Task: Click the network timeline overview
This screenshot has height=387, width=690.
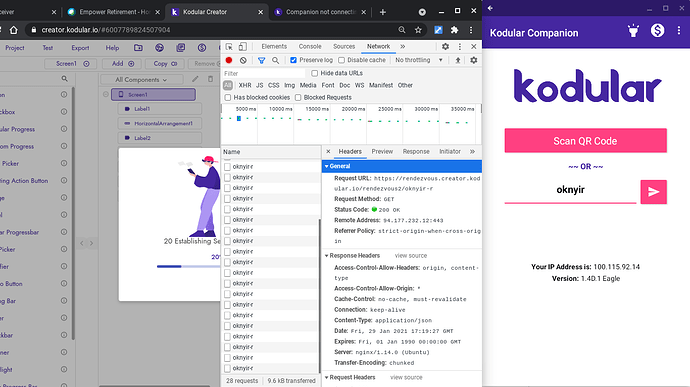Action: [350, 124]
